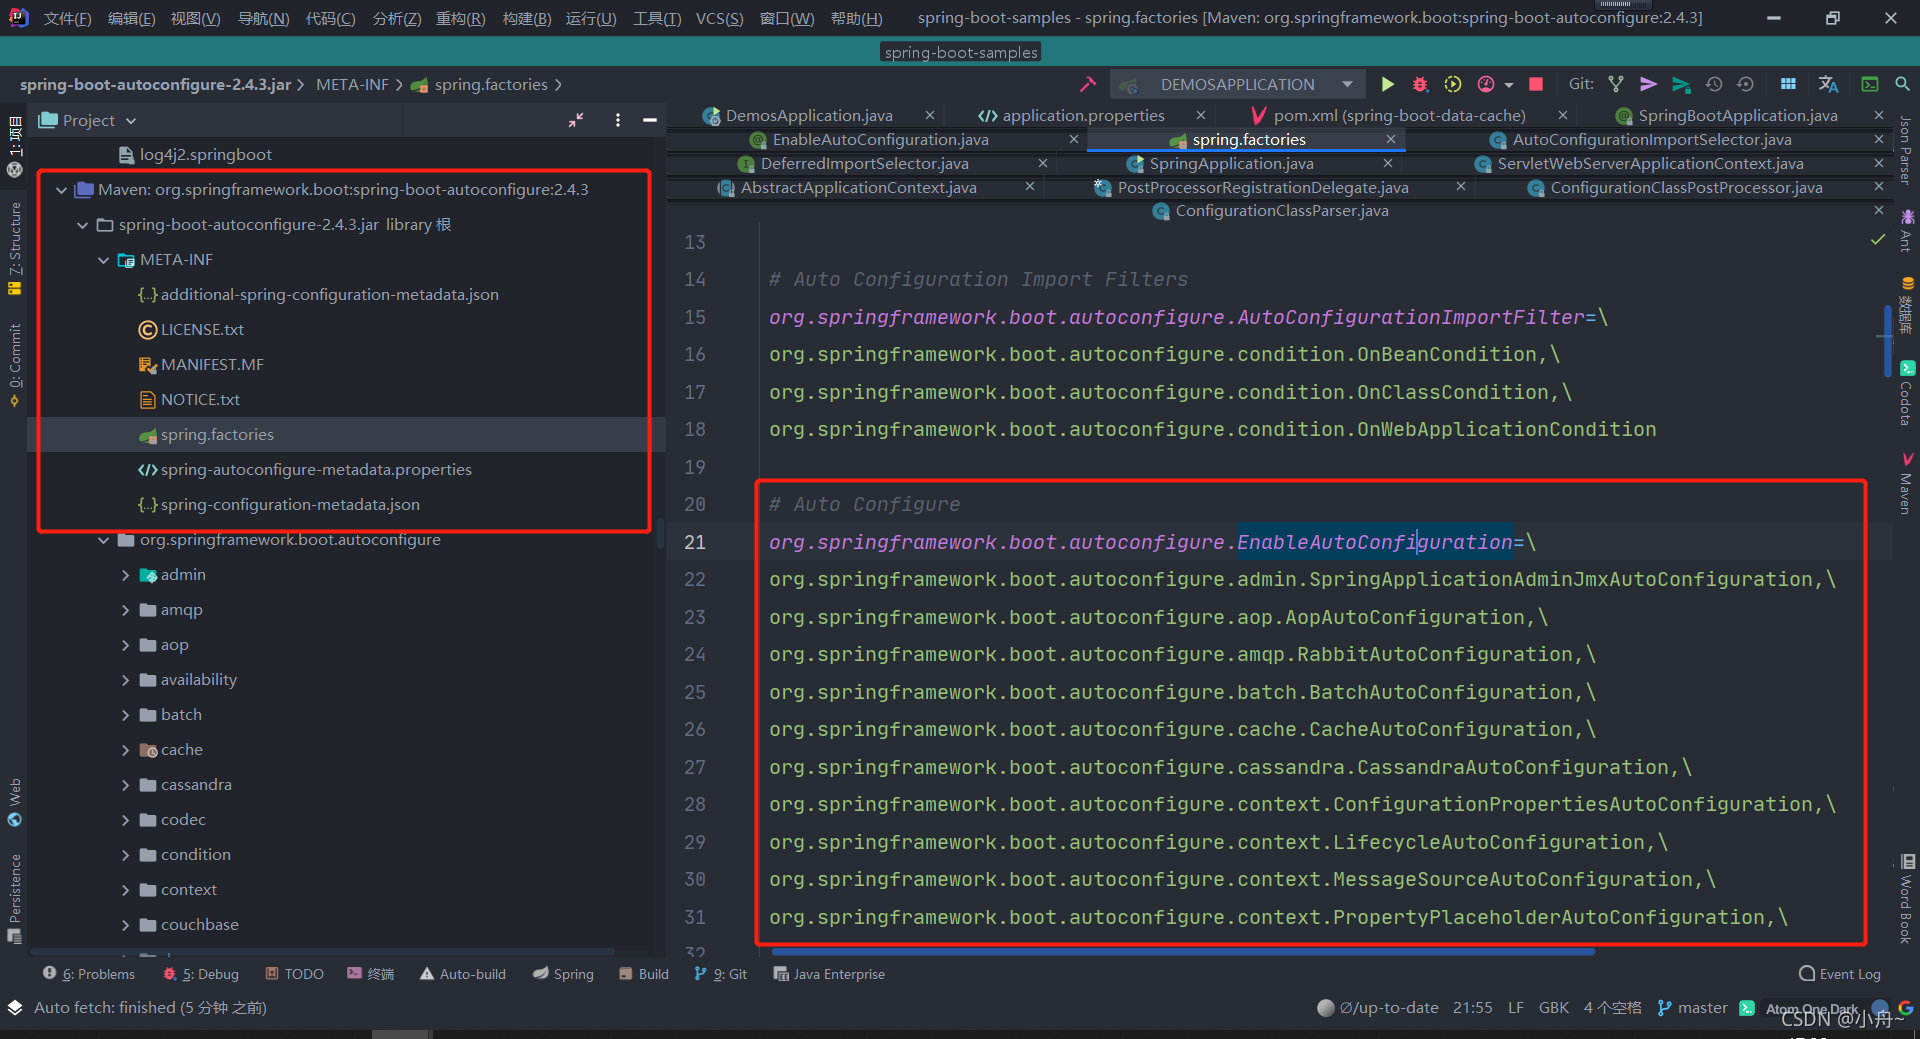Open the TODO tool window button
The height and width of the screenshot is (1039, 1920).
click(x=294, y=974)
